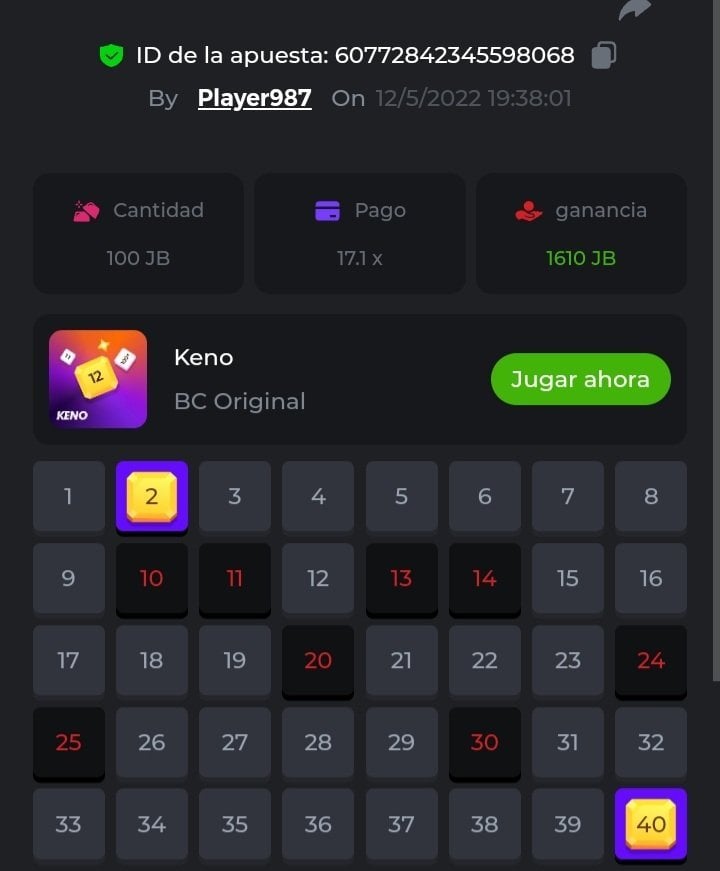720x871 pixels.
Task: Tap number 1 on the board
Action: (x=69, y=497)
